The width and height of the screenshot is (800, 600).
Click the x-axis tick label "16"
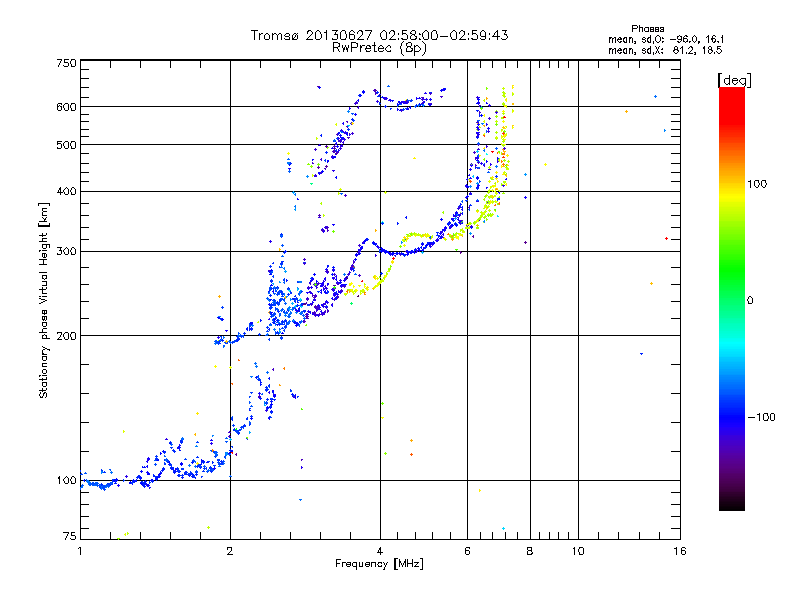coord(680,551)
